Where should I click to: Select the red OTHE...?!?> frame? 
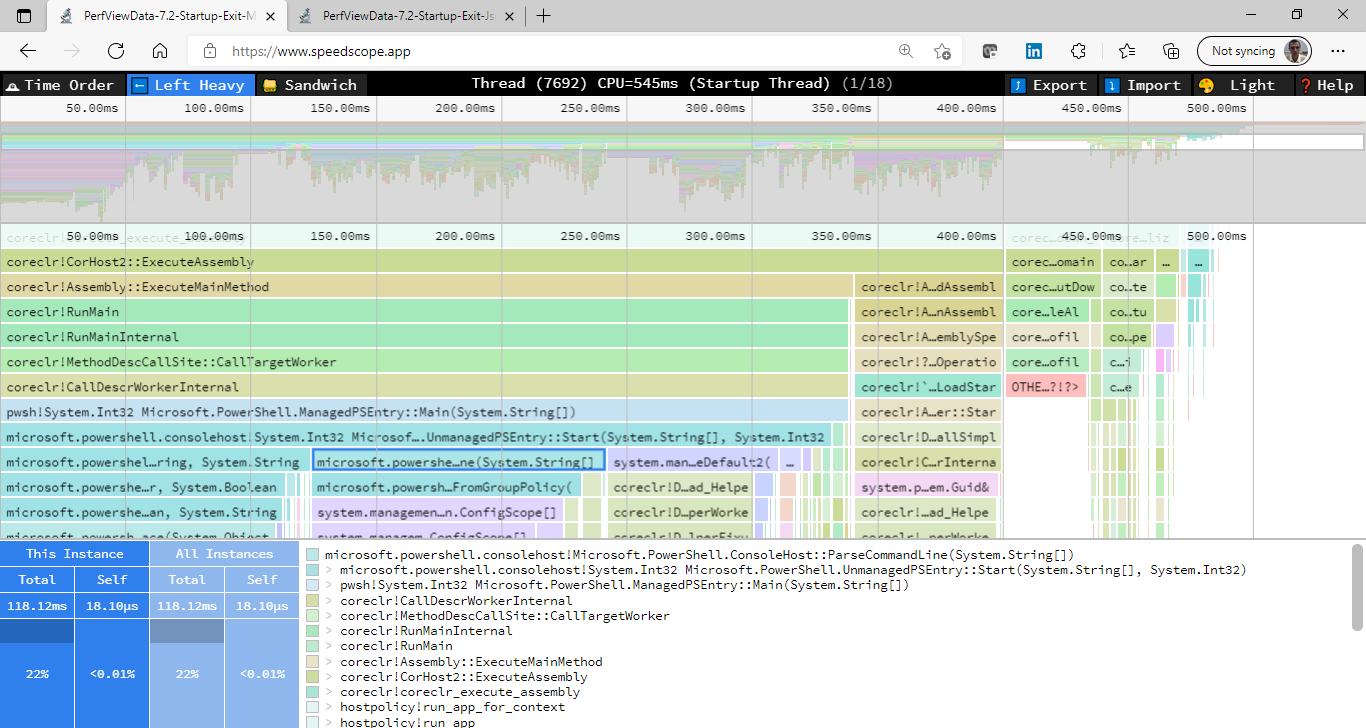point(1046,387)
